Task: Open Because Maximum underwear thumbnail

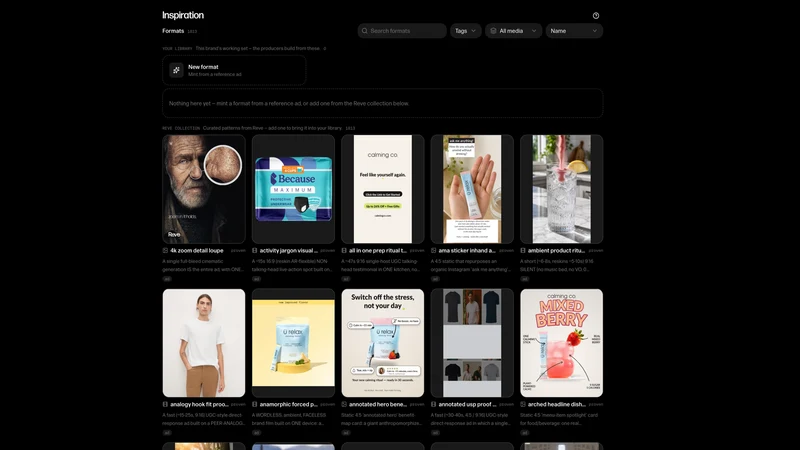Action: point(293,189)
